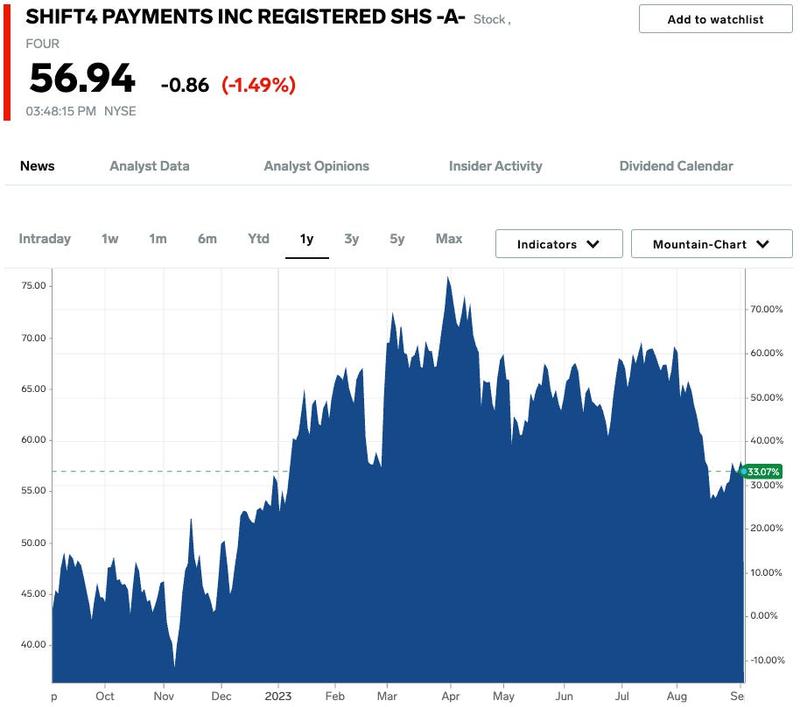800x707 pixels.
Task: Click the 70.00% percent axis label
Action: (x=766, y=309)
